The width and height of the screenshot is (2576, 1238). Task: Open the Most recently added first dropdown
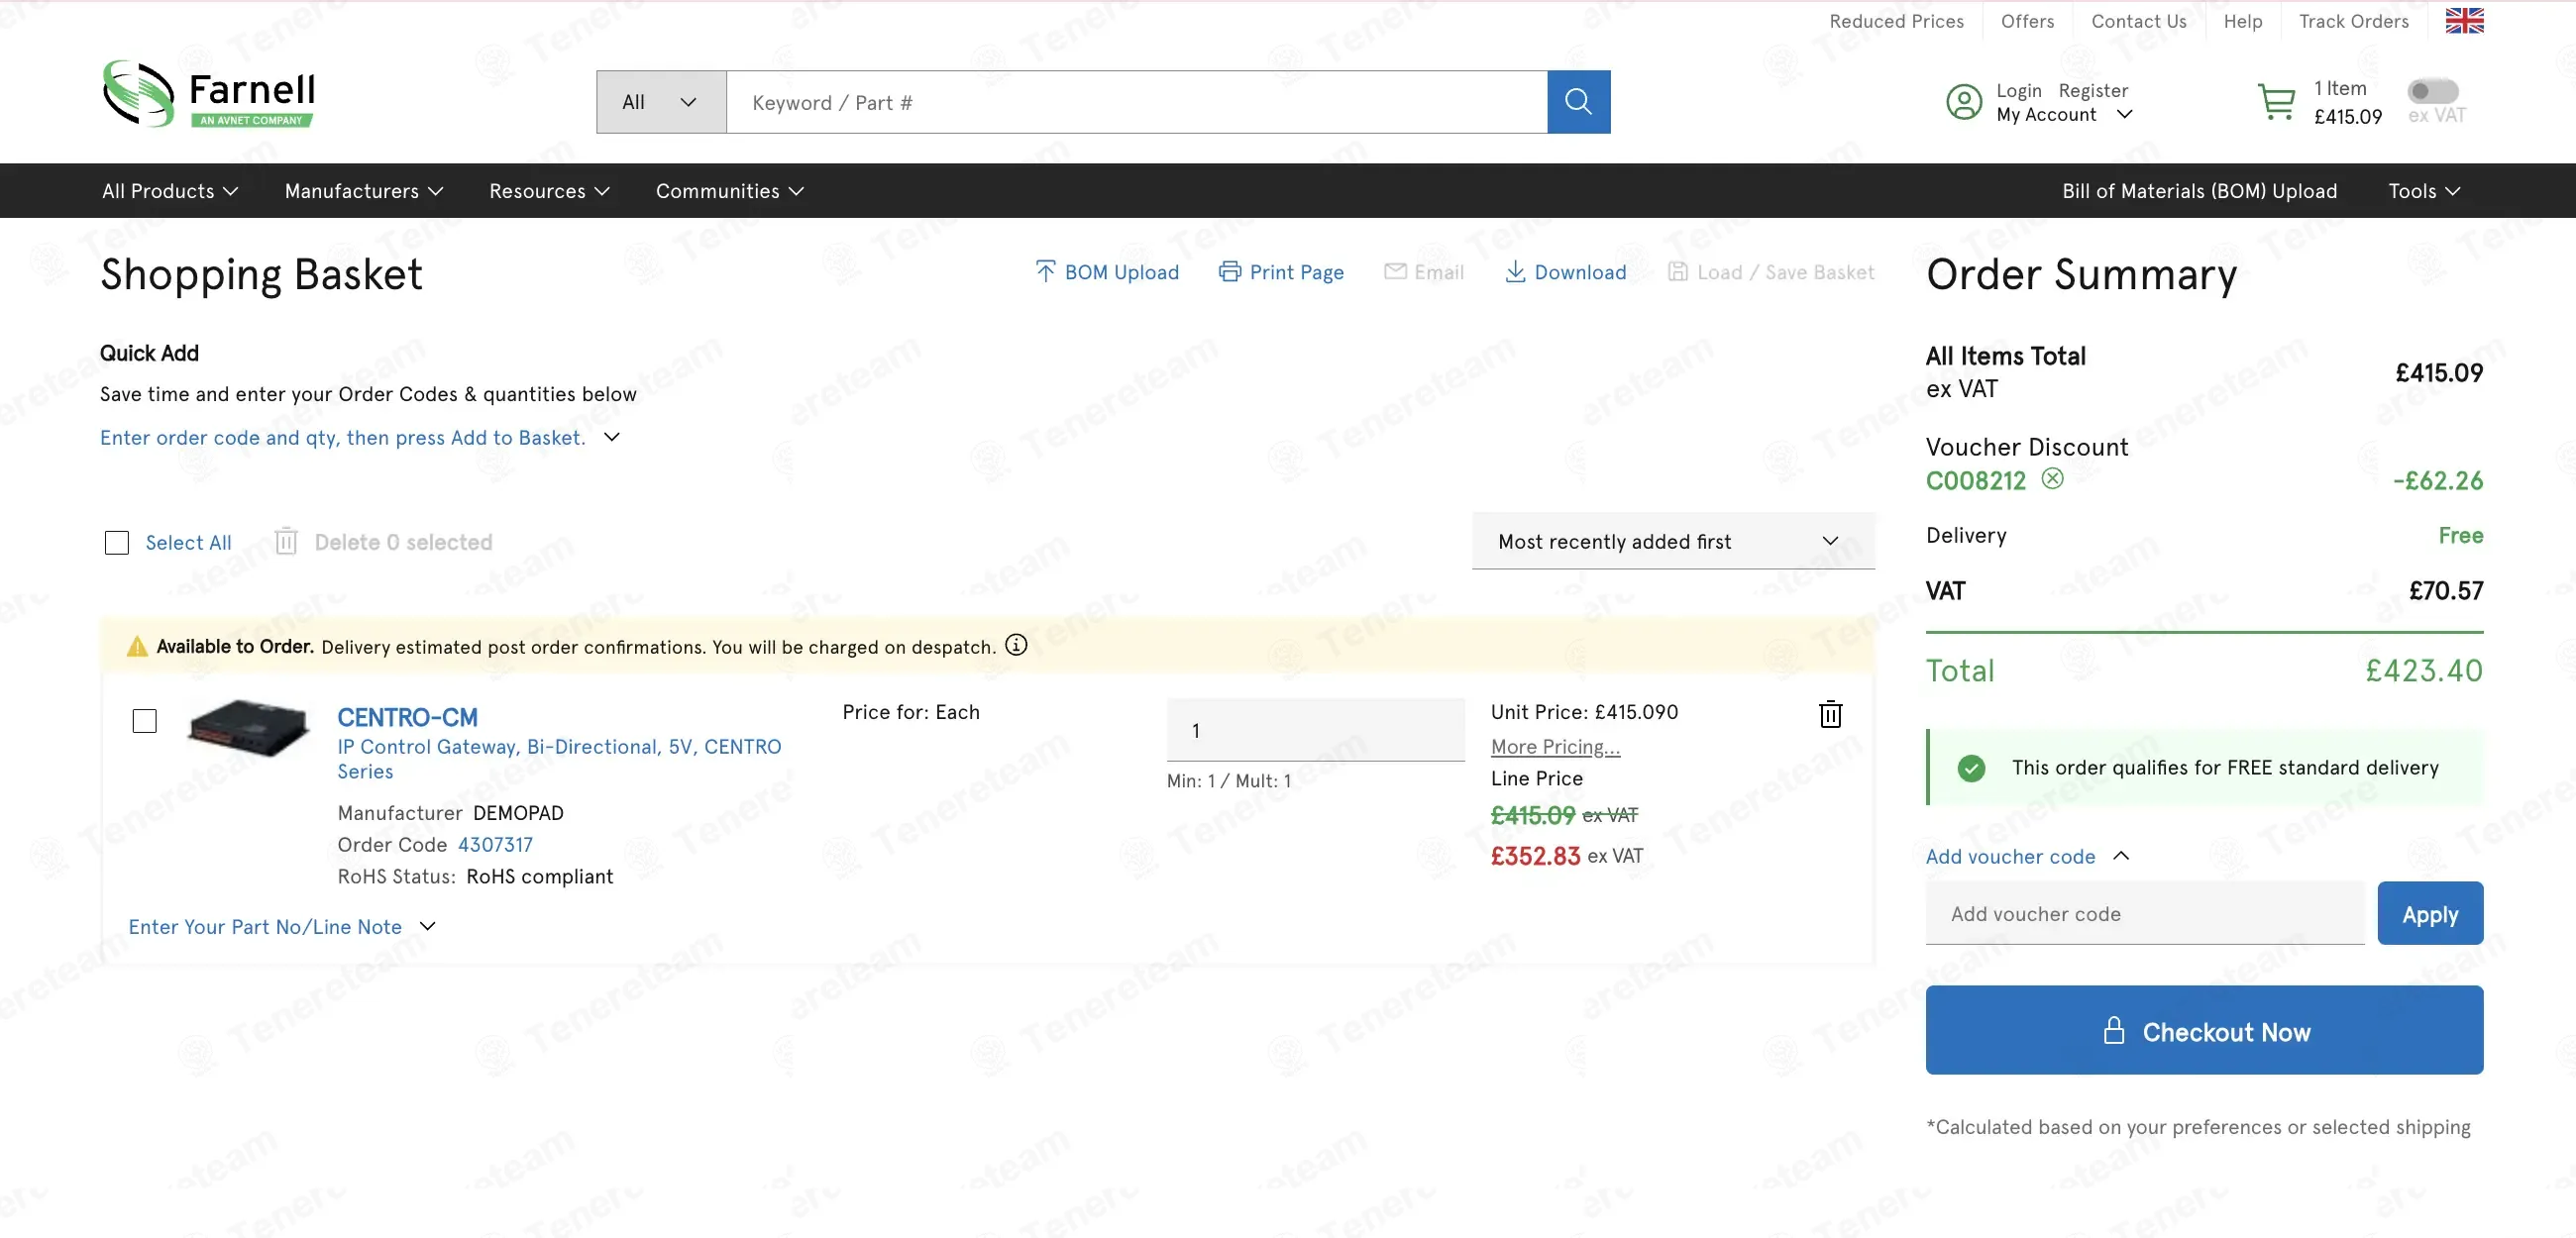click(1672, 541)
